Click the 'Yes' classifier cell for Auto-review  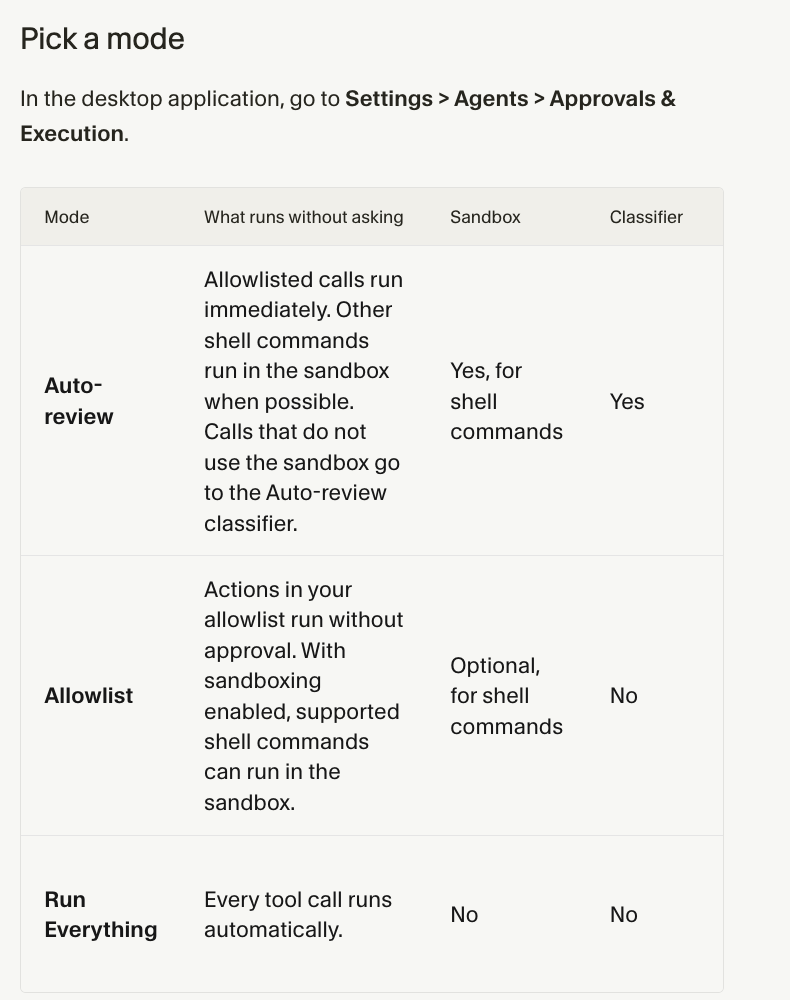click(x=627, y=401)
